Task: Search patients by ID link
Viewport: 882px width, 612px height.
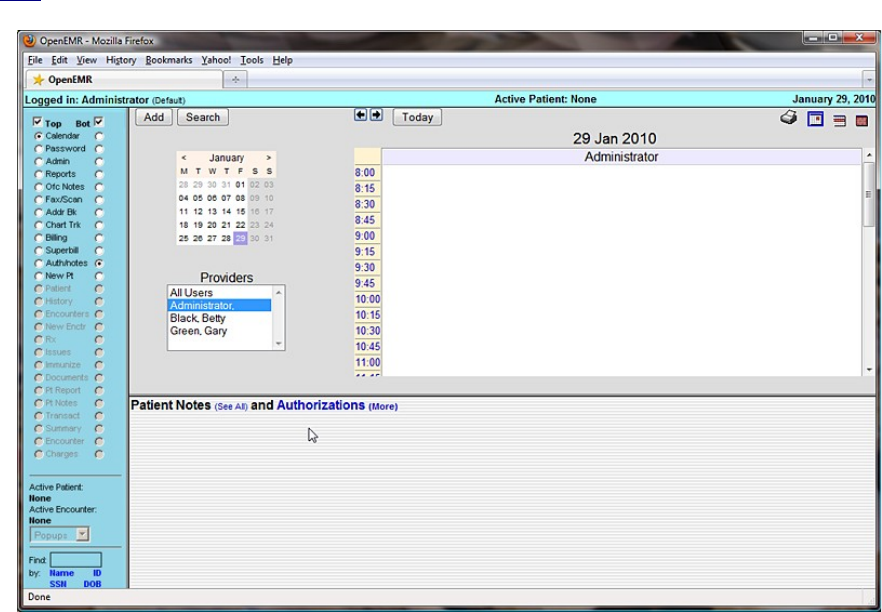Action: point(97,573)
